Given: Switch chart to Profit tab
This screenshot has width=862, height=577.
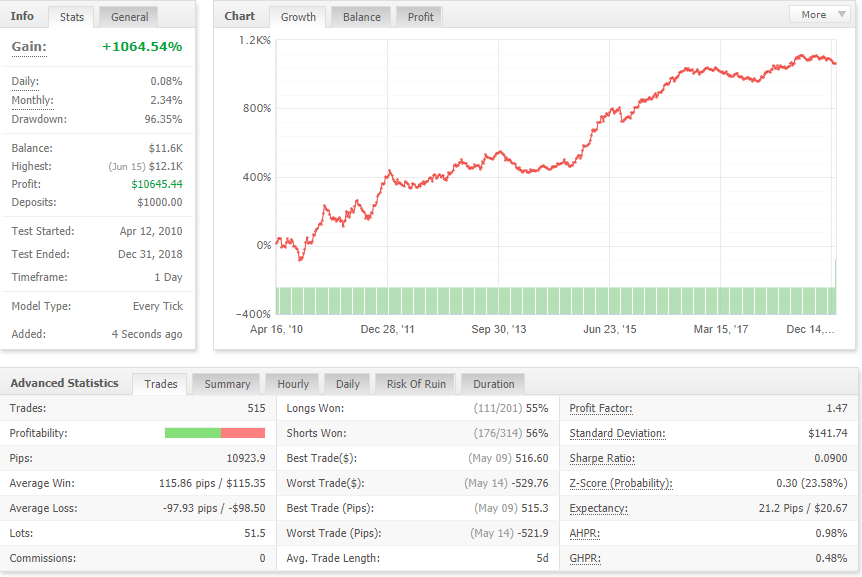Looking at the screenshot, I should click(421, 17).
